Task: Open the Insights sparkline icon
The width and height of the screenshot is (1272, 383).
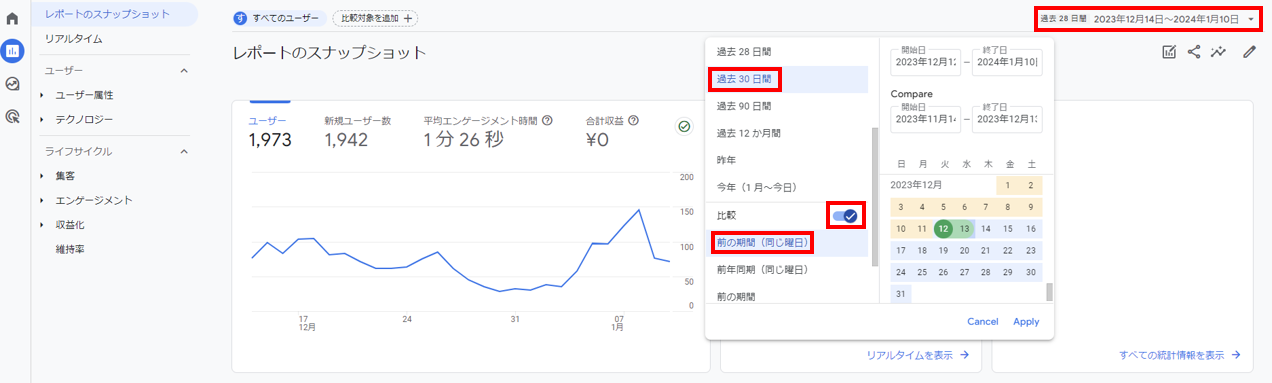Action: pos(1219,52)
